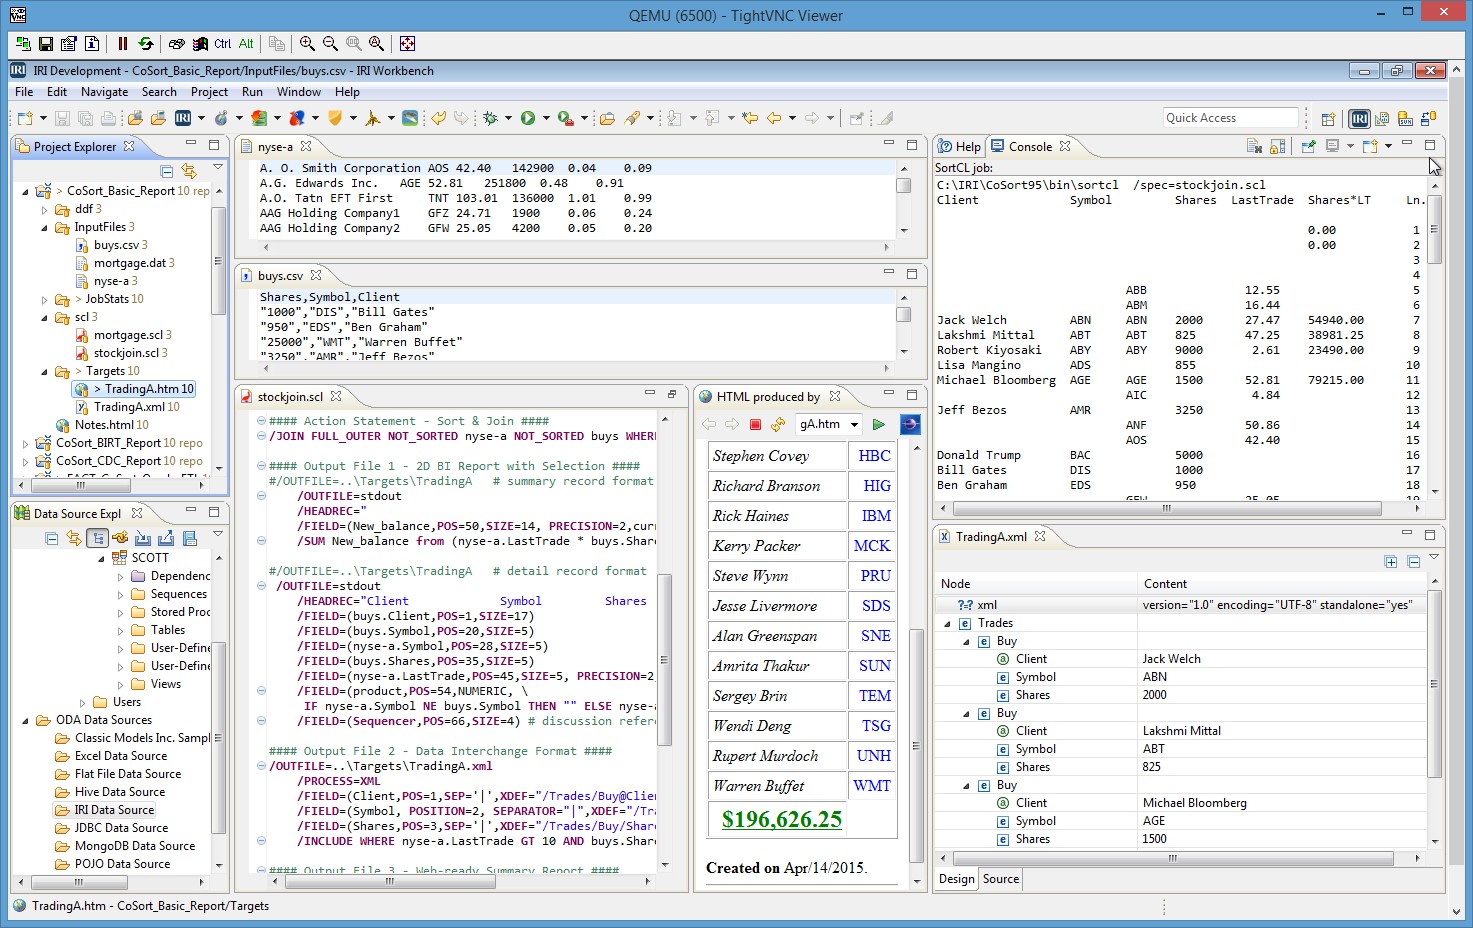Click the SUN symbol link

[x=875, y=666]
